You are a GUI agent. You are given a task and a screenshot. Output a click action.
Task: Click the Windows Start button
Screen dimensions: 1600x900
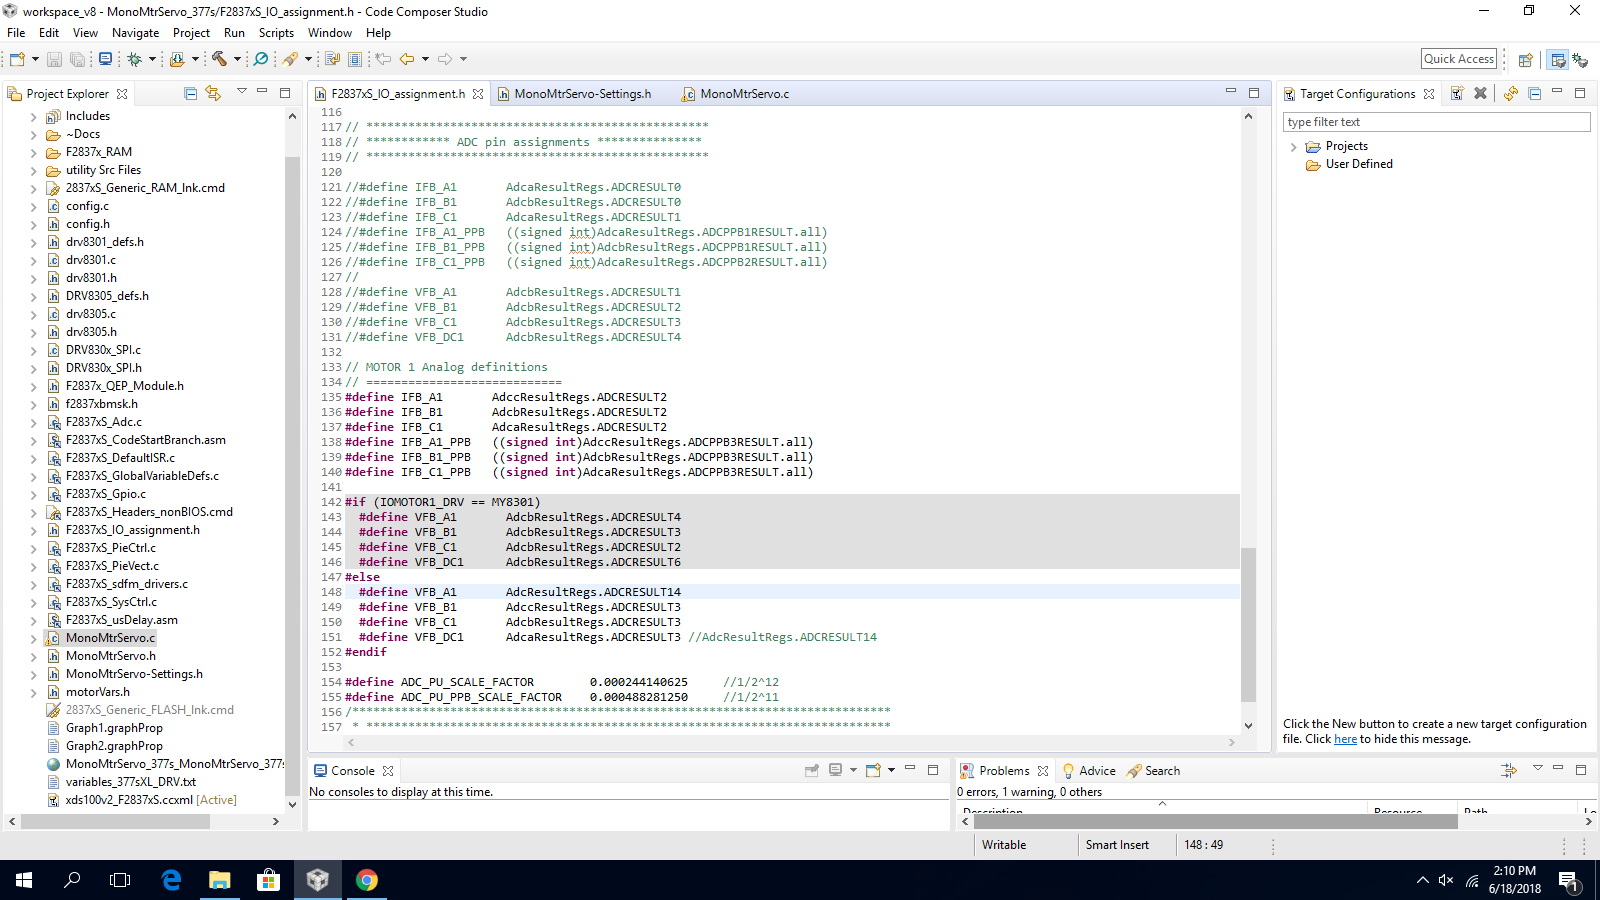24,880
